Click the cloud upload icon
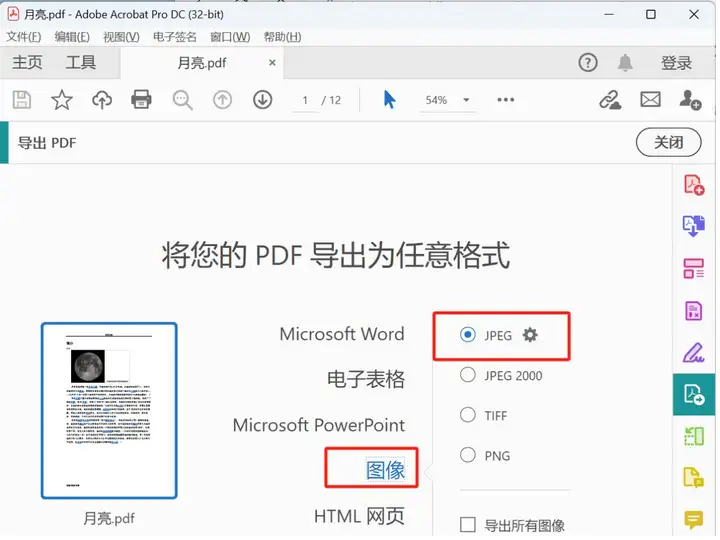This screenshot has height=540, width=720. tap(102, 100)
